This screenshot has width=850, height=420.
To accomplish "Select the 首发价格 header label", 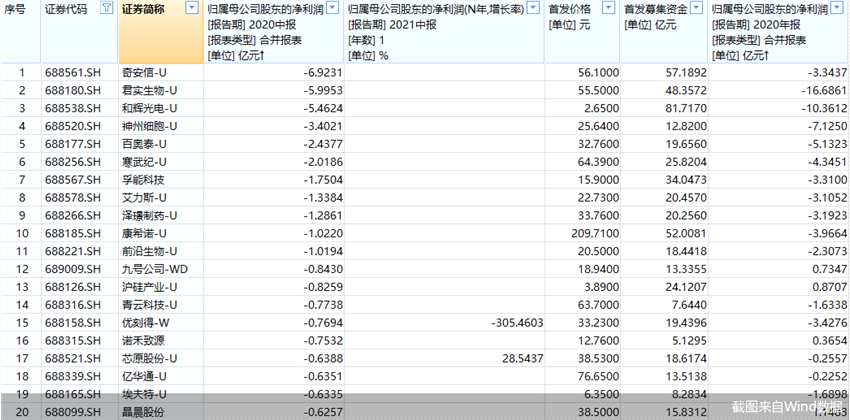I will click(569, 9).
